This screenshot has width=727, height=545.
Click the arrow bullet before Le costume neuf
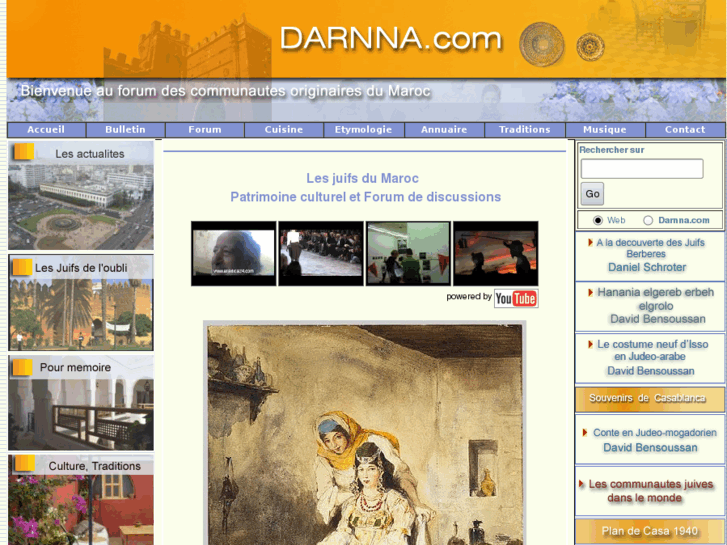click(x=590, y=344)
